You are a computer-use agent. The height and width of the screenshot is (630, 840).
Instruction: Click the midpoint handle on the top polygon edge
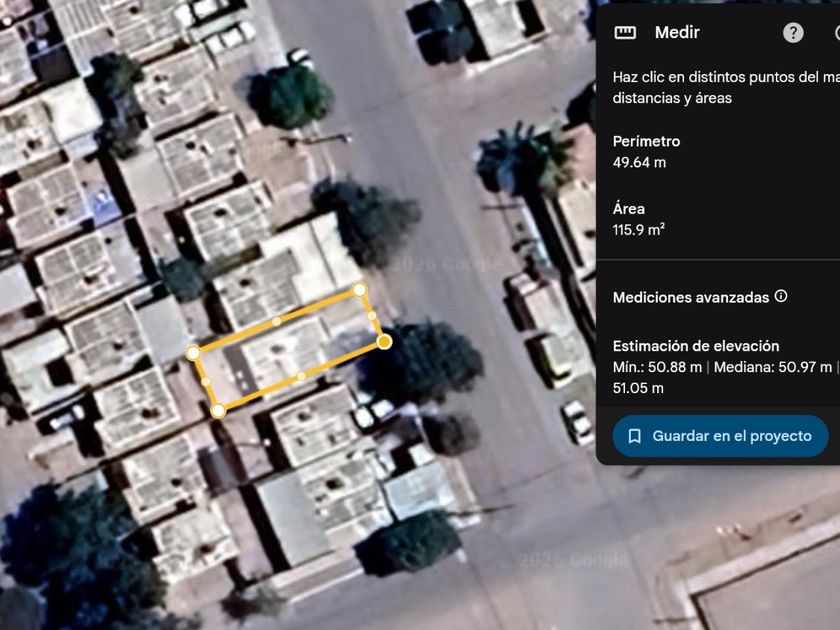277,321
